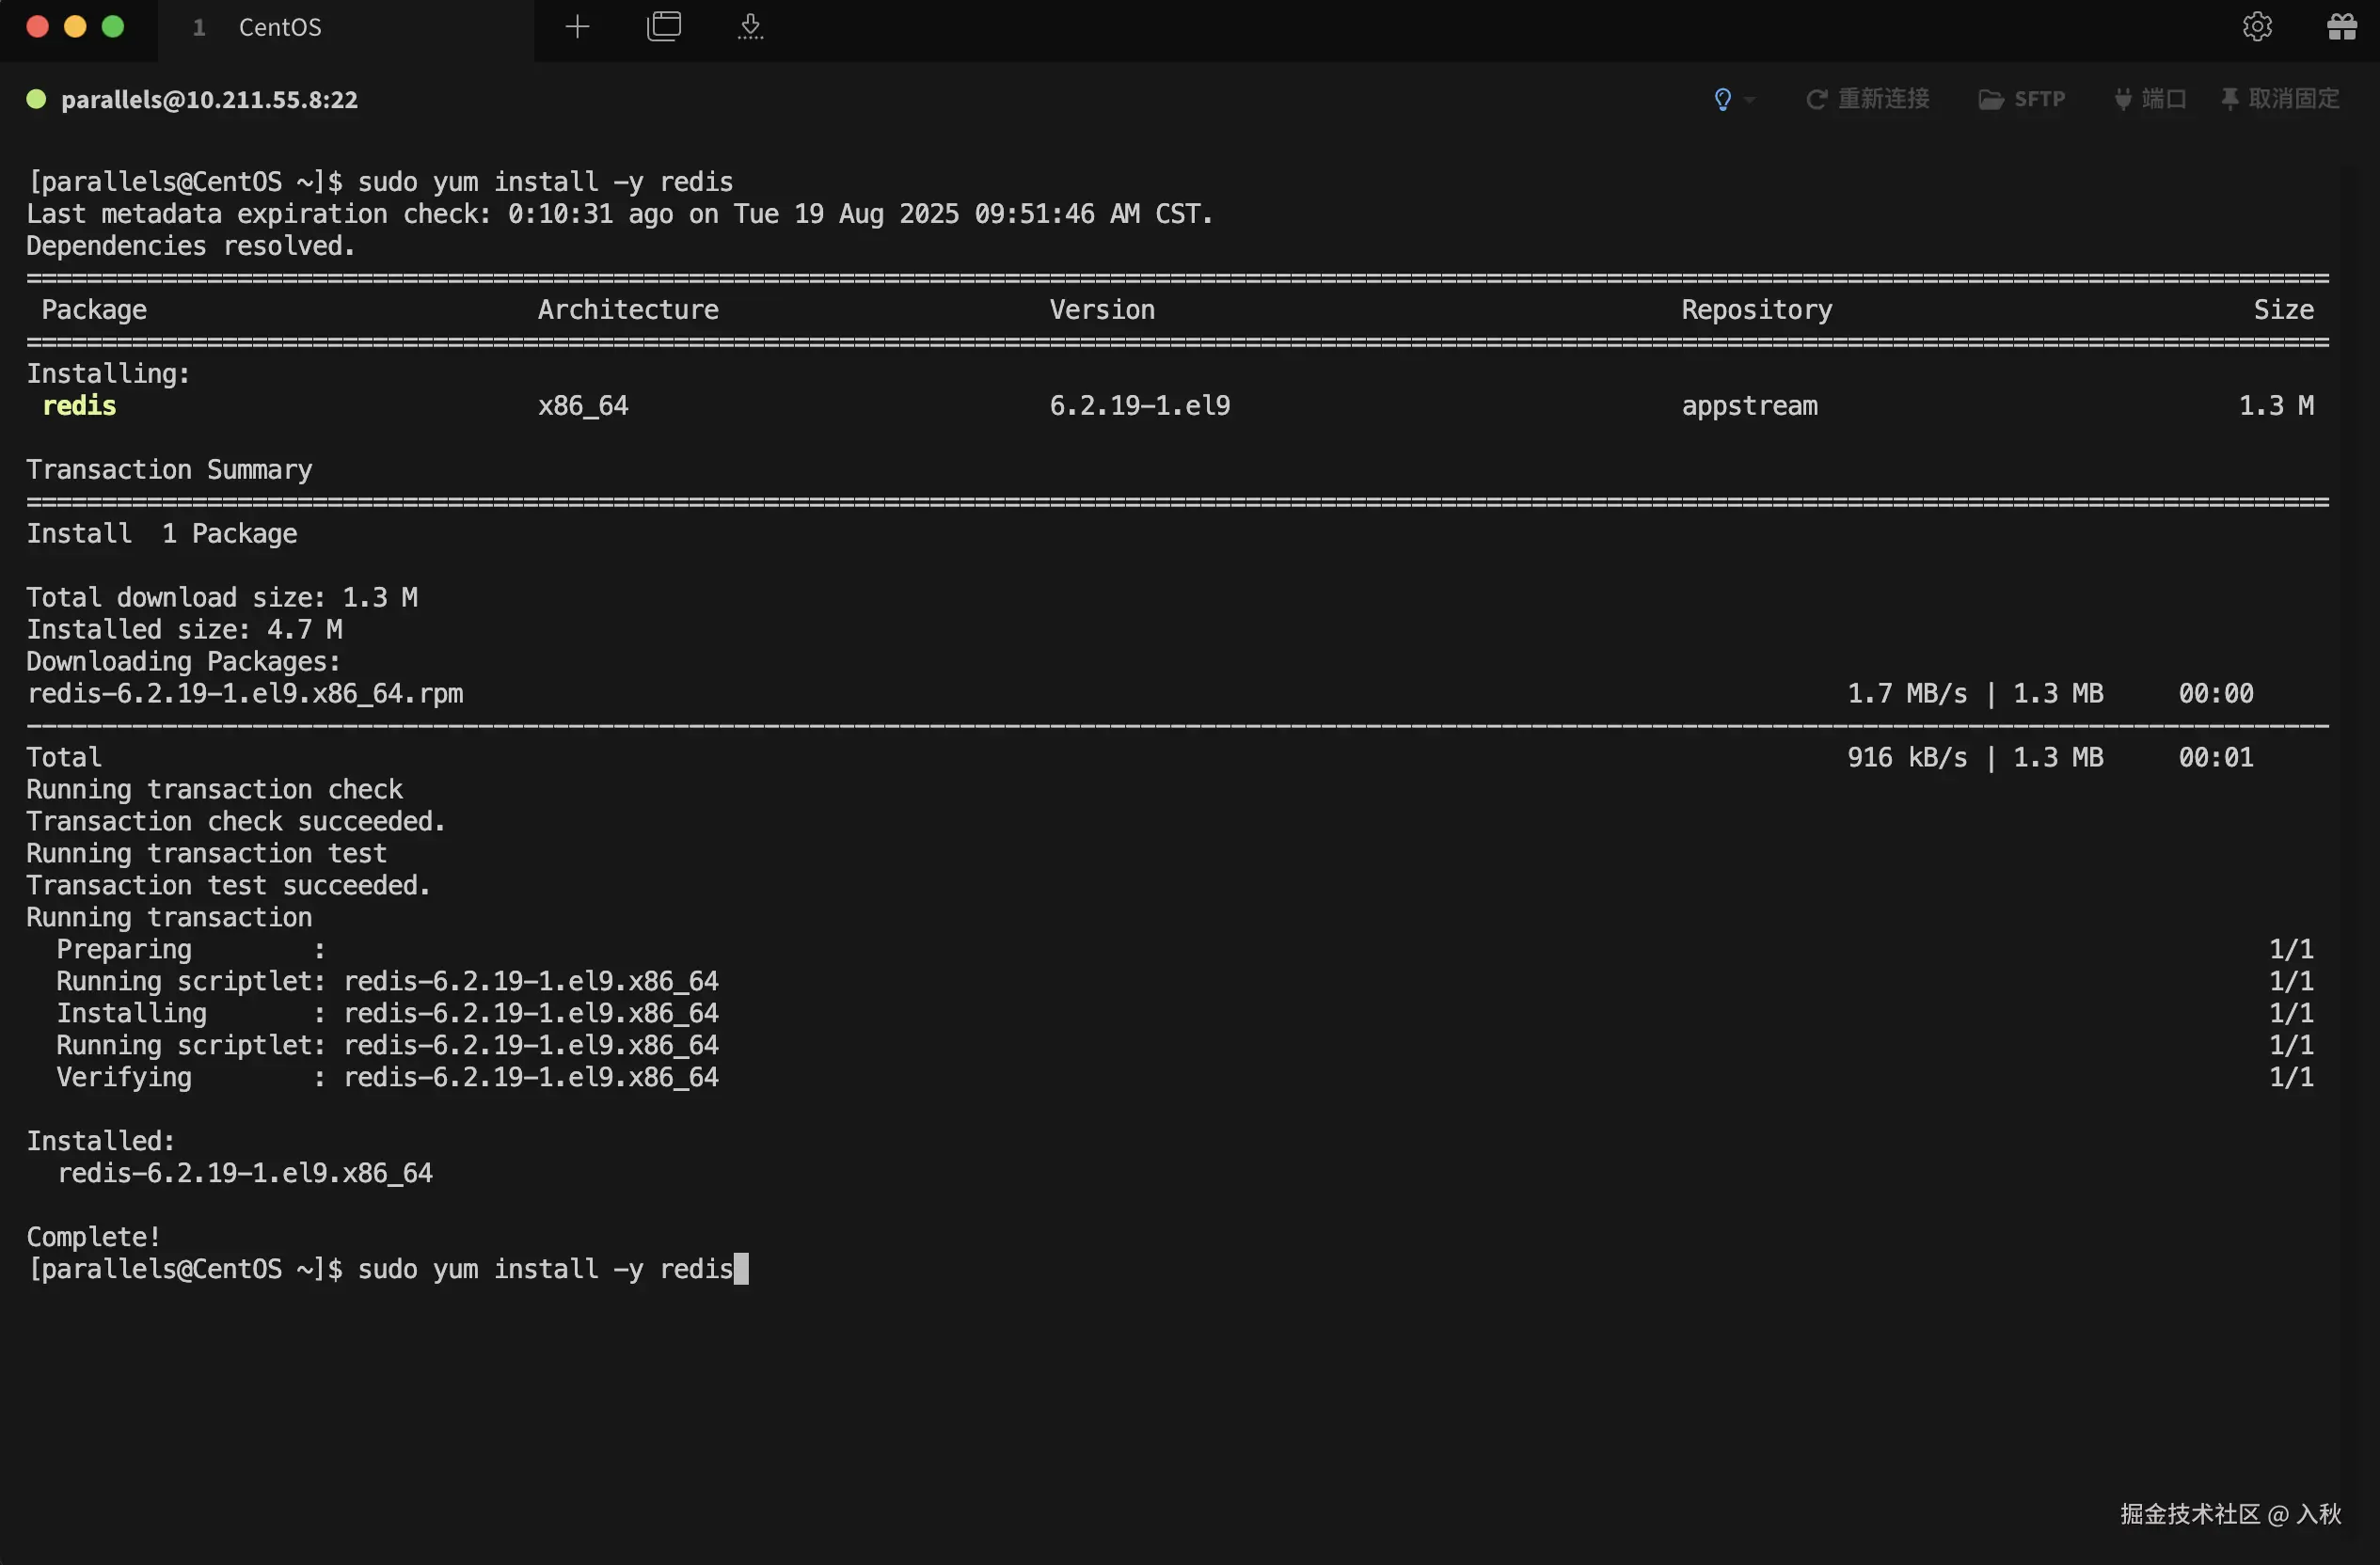The width and height of the screenshot is (2380, 1565).
Task: Click the green connection status dot
Action: (x=36, y=99)
